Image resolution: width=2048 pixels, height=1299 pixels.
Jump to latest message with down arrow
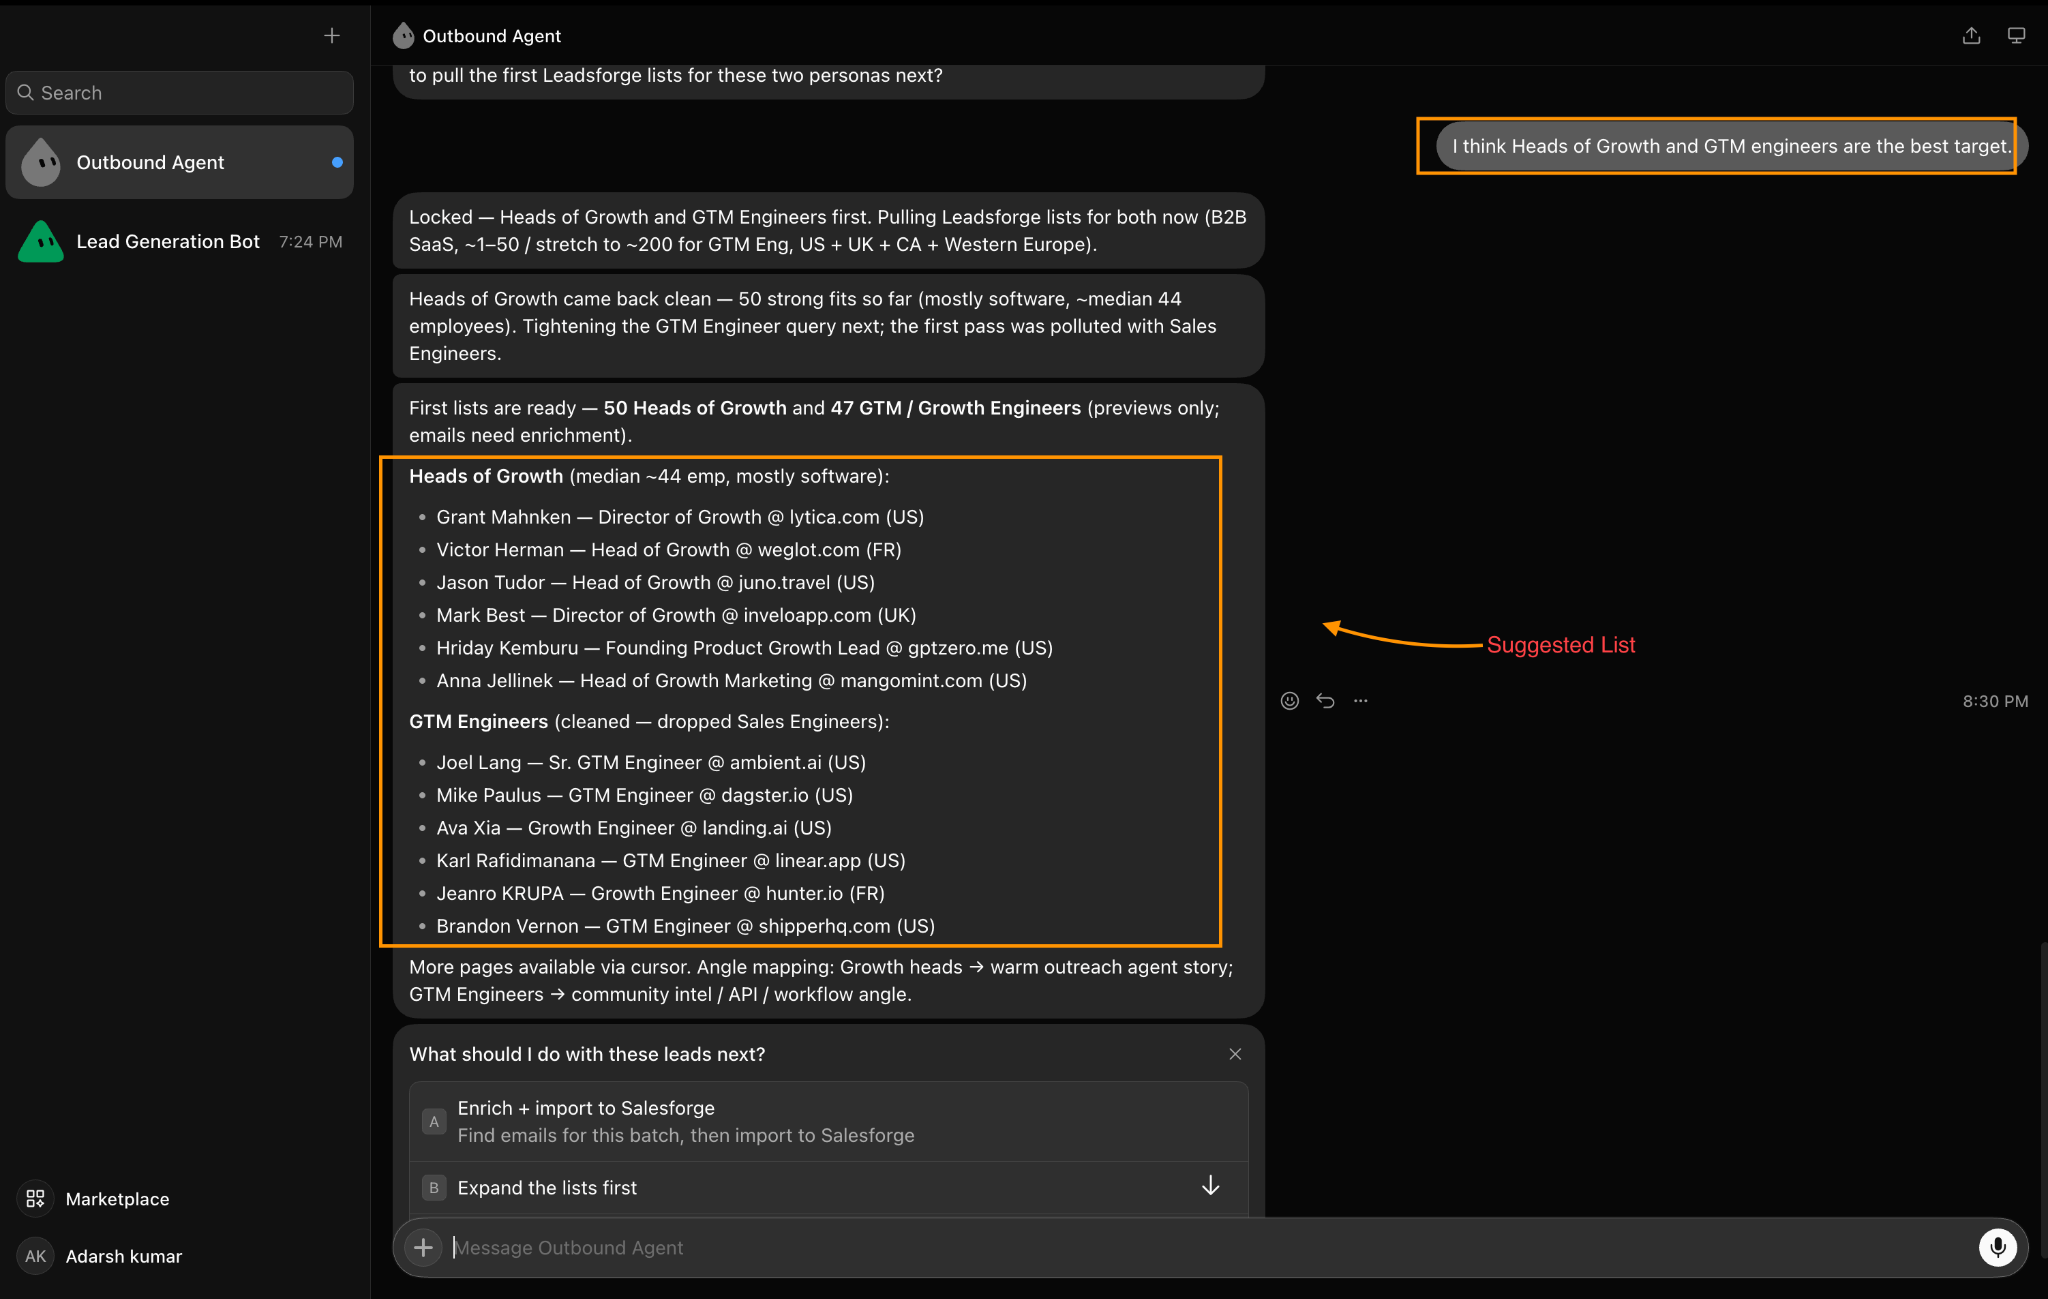[1210, 1186]
